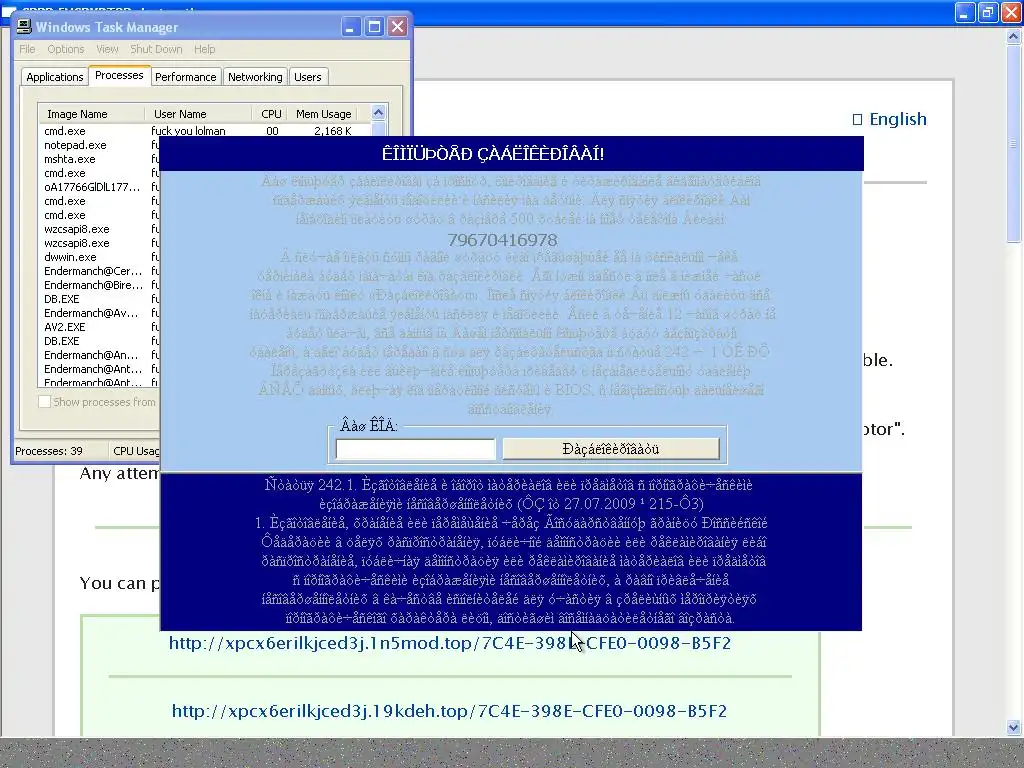Select the dwwin.exe process row

(99, 257)
